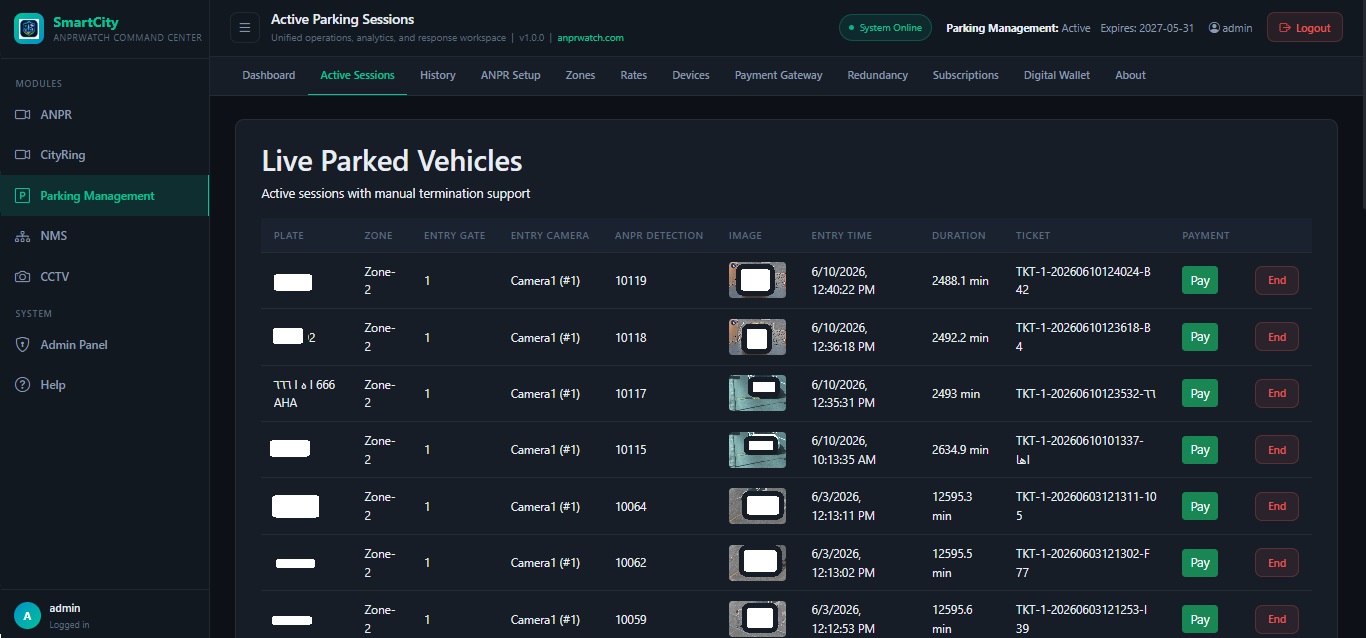Click the NMS network icon
This screenshot has height=638, width=1366.
[22, 236]
